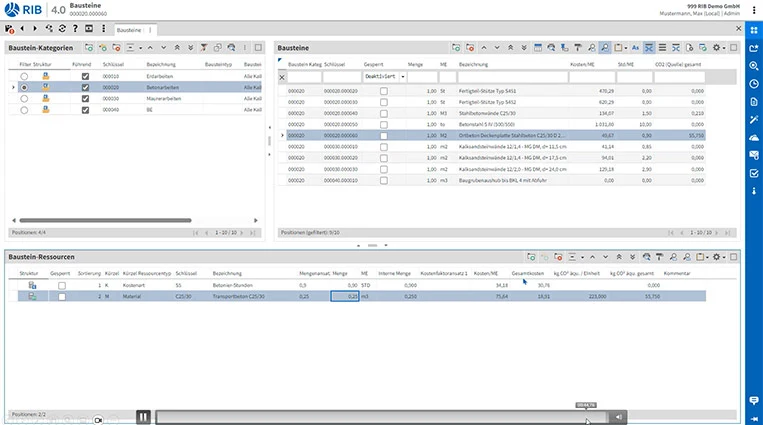This screenshot has height=425, width=763.
Task: Toggle Gesperrt checkbox for Betonier-Stunden resource
Action: pyautogui.click(x=62, y=285)
